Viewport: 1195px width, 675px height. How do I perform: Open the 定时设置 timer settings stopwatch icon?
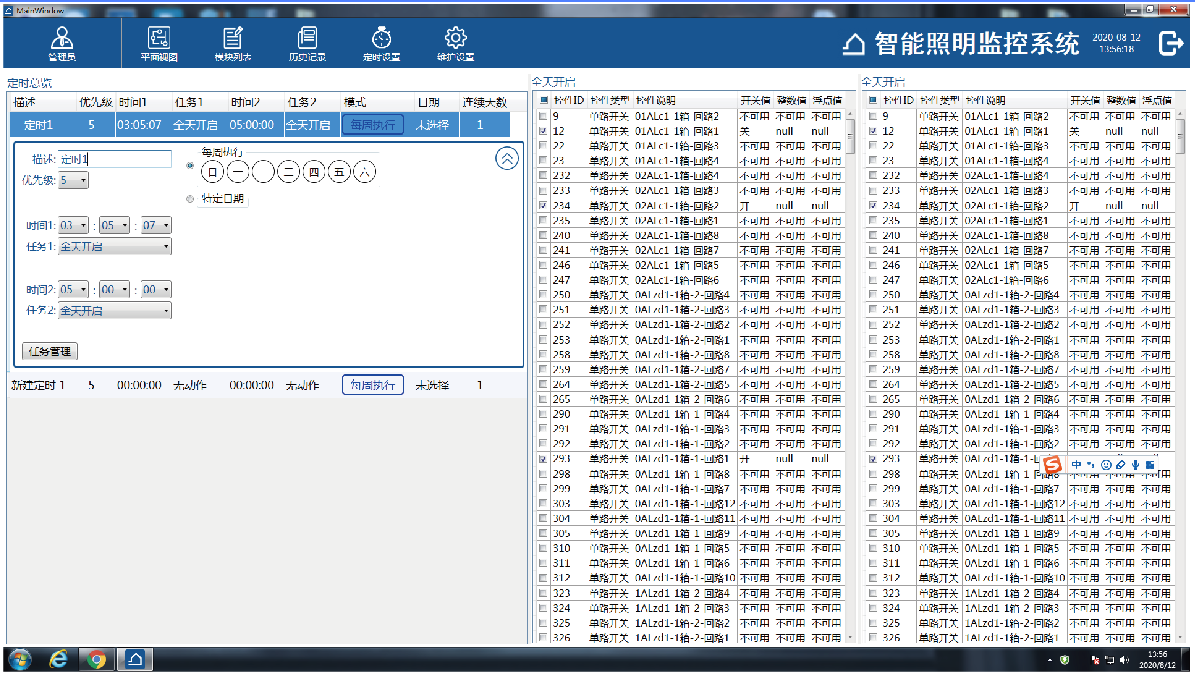381,43
